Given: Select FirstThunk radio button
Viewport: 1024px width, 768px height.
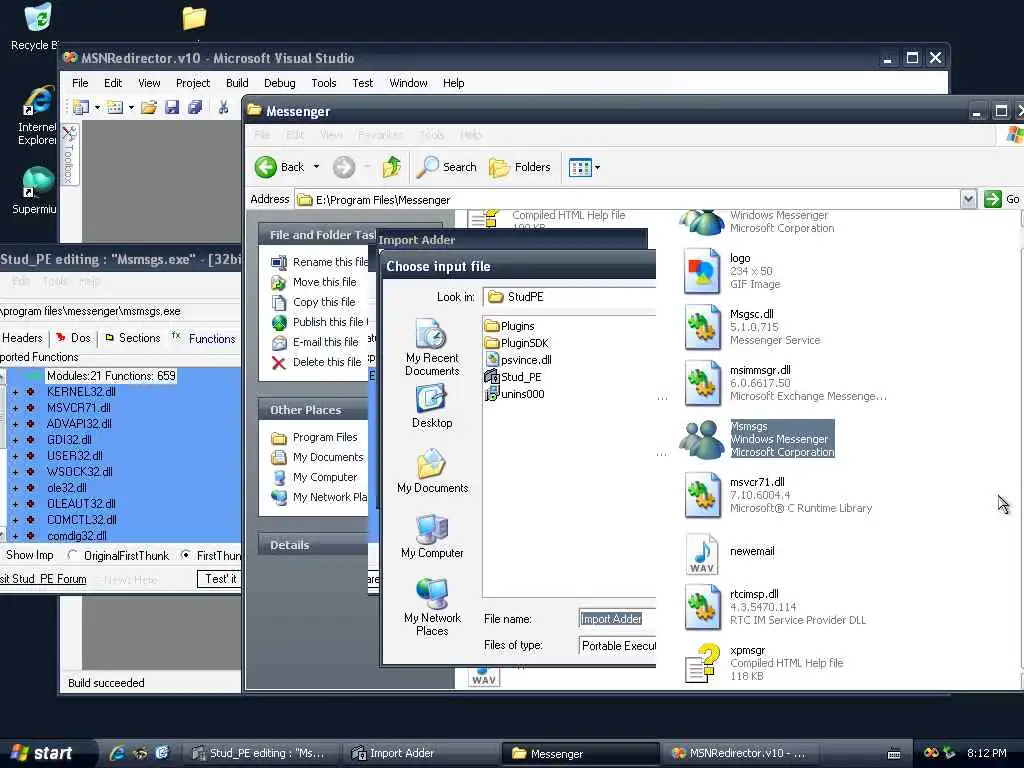Looking at the screenshot, I should click(185, 555).
